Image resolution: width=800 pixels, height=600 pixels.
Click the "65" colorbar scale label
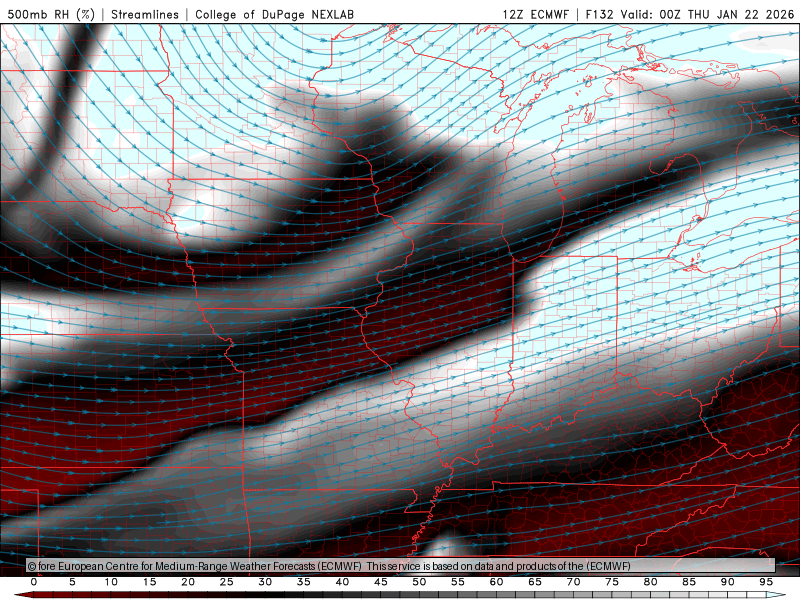click(535, 582)
